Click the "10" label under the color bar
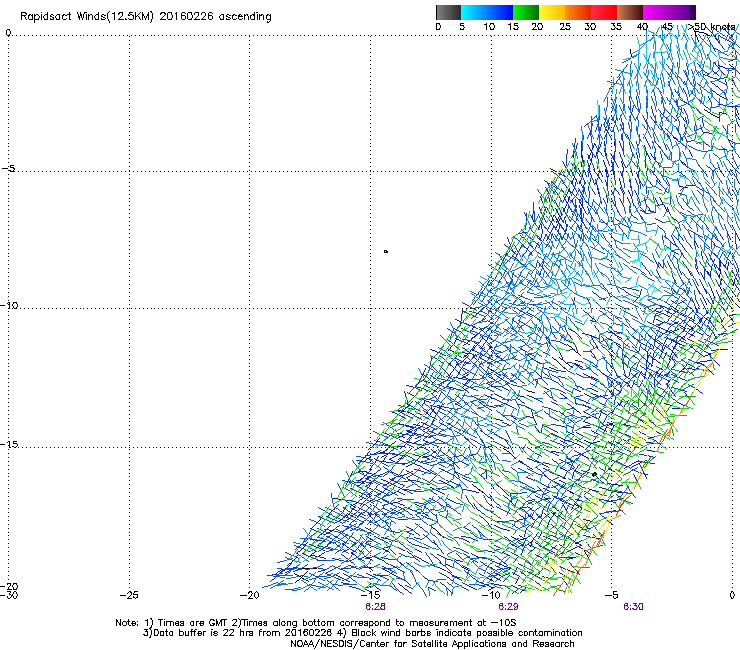740x650 pixels. coord(489,27)
